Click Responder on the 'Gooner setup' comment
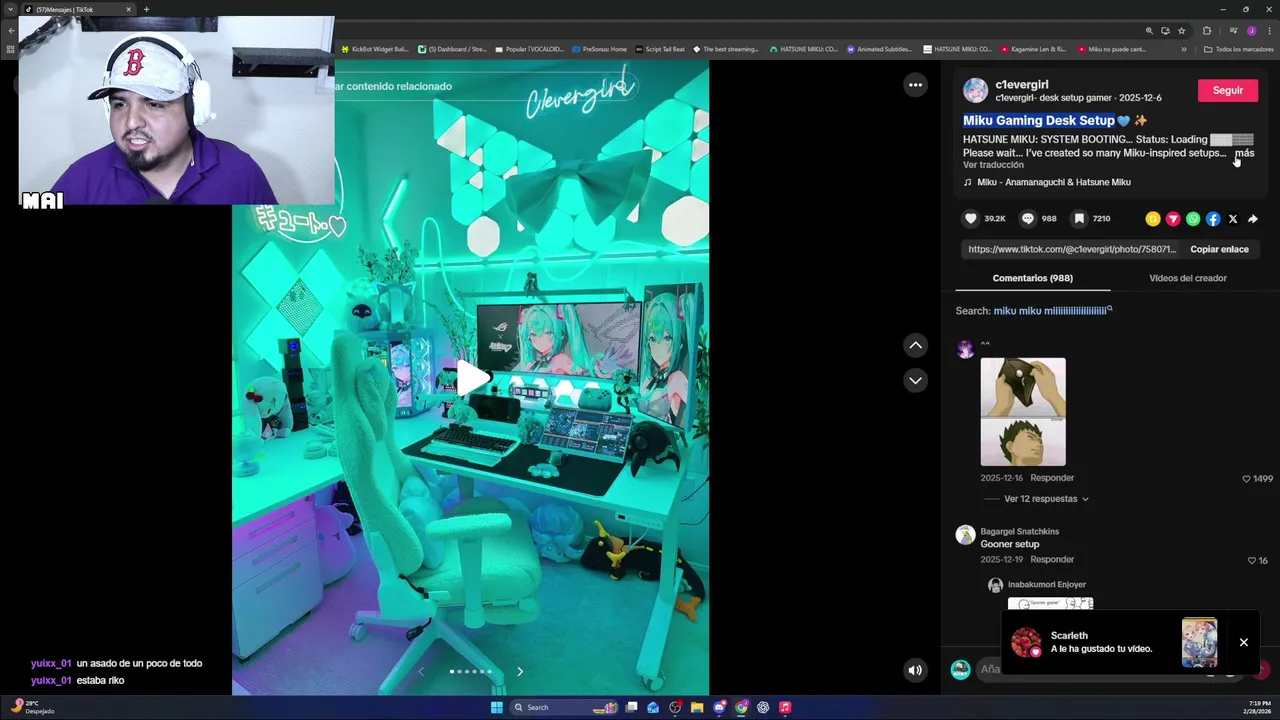This screenshot has height=720, width=1280. click(x=1052, y=560)
